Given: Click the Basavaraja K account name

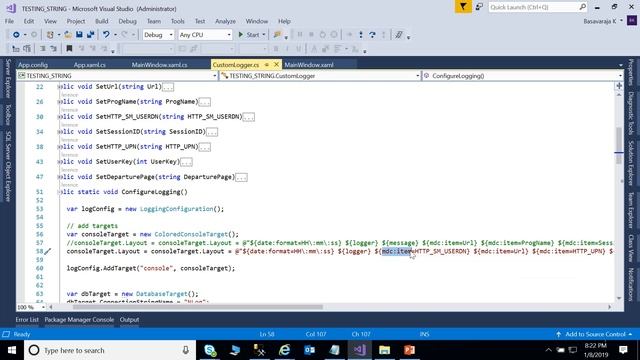Looking at the screenshot, I should [600, 21].
